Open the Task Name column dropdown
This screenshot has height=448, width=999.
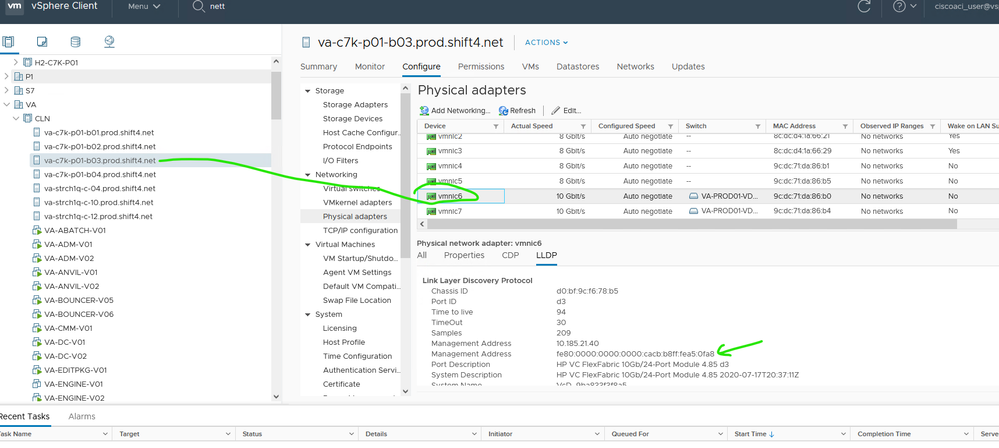tap(106, 434)
